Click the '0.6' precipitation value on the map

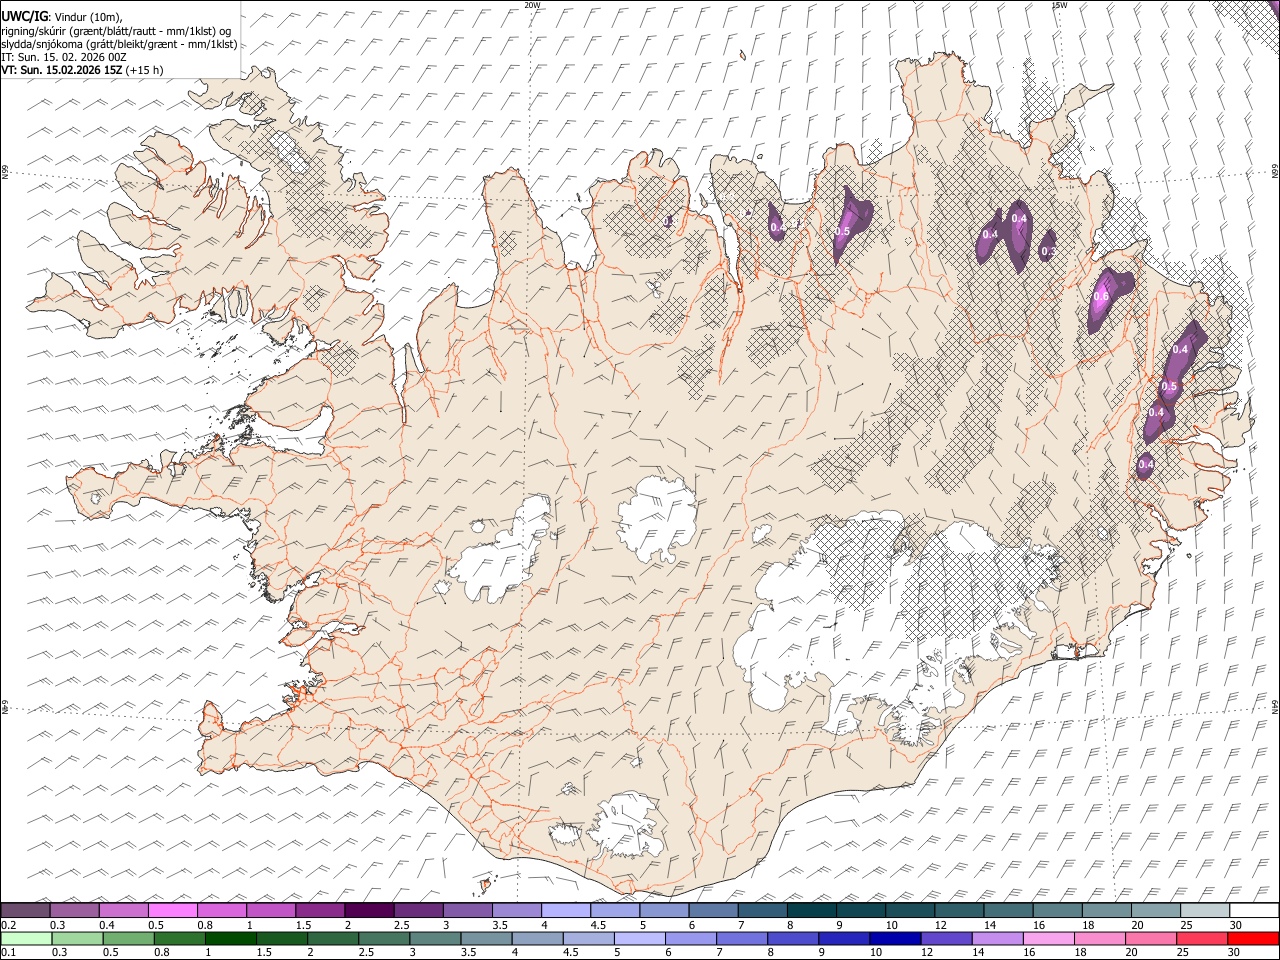coord(1102,296)
